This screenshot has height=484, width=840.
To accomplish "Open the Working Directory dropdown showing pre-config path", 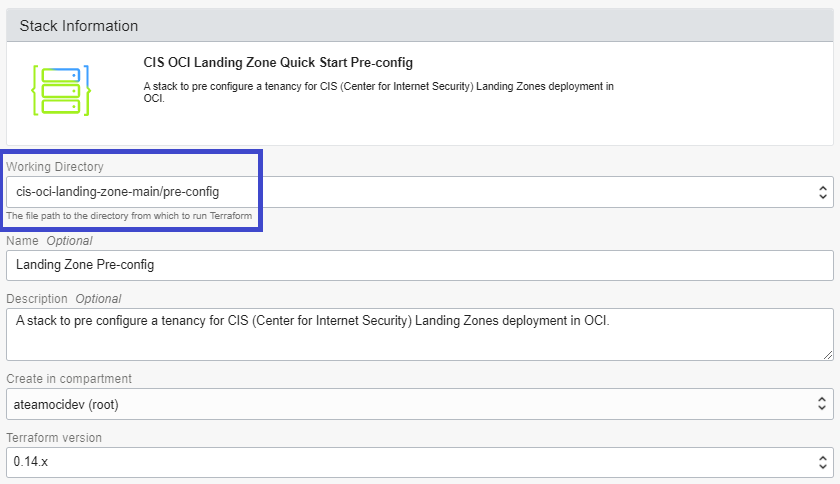I will 400,191.
